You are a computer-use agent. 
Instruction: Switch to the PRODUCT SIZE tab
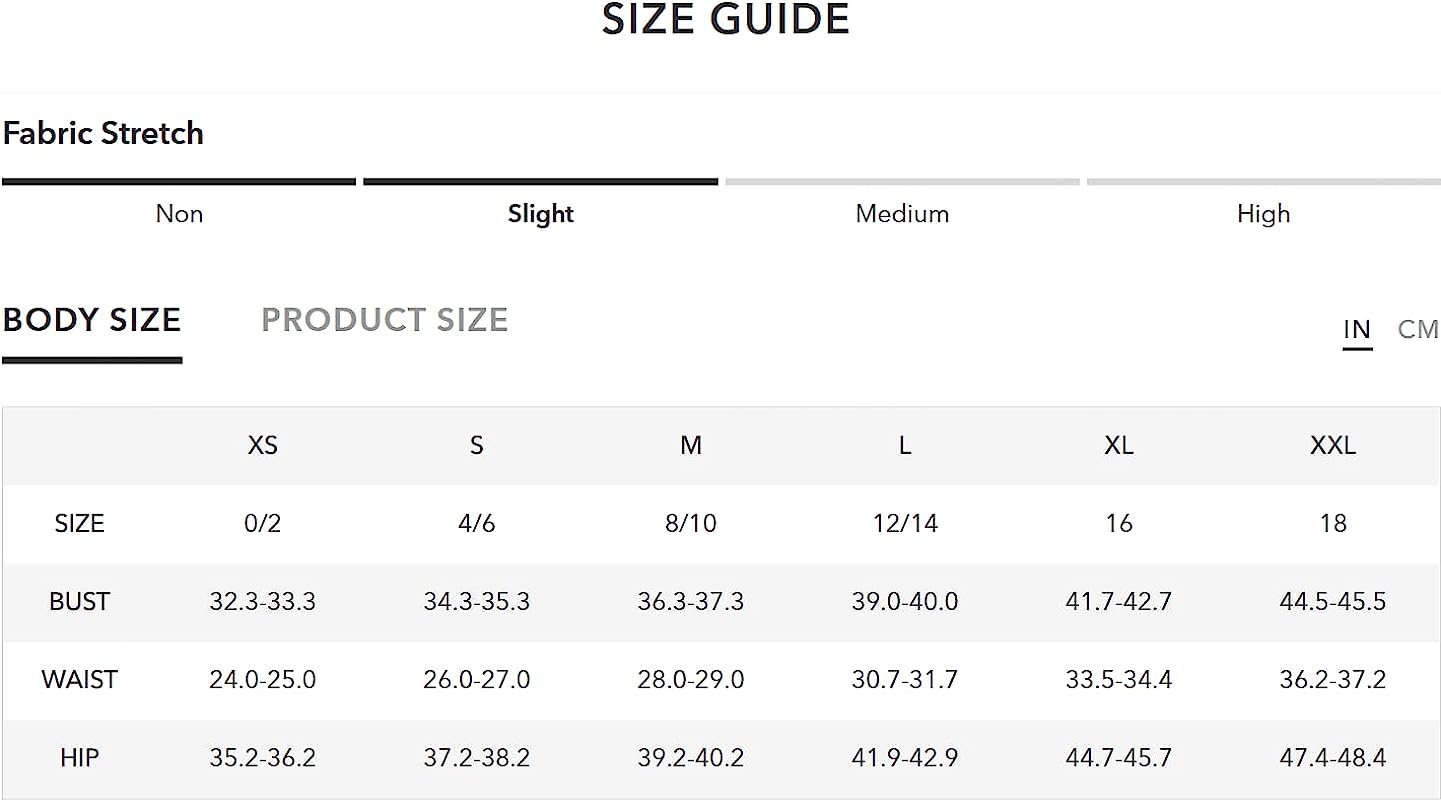coord(385,320)
